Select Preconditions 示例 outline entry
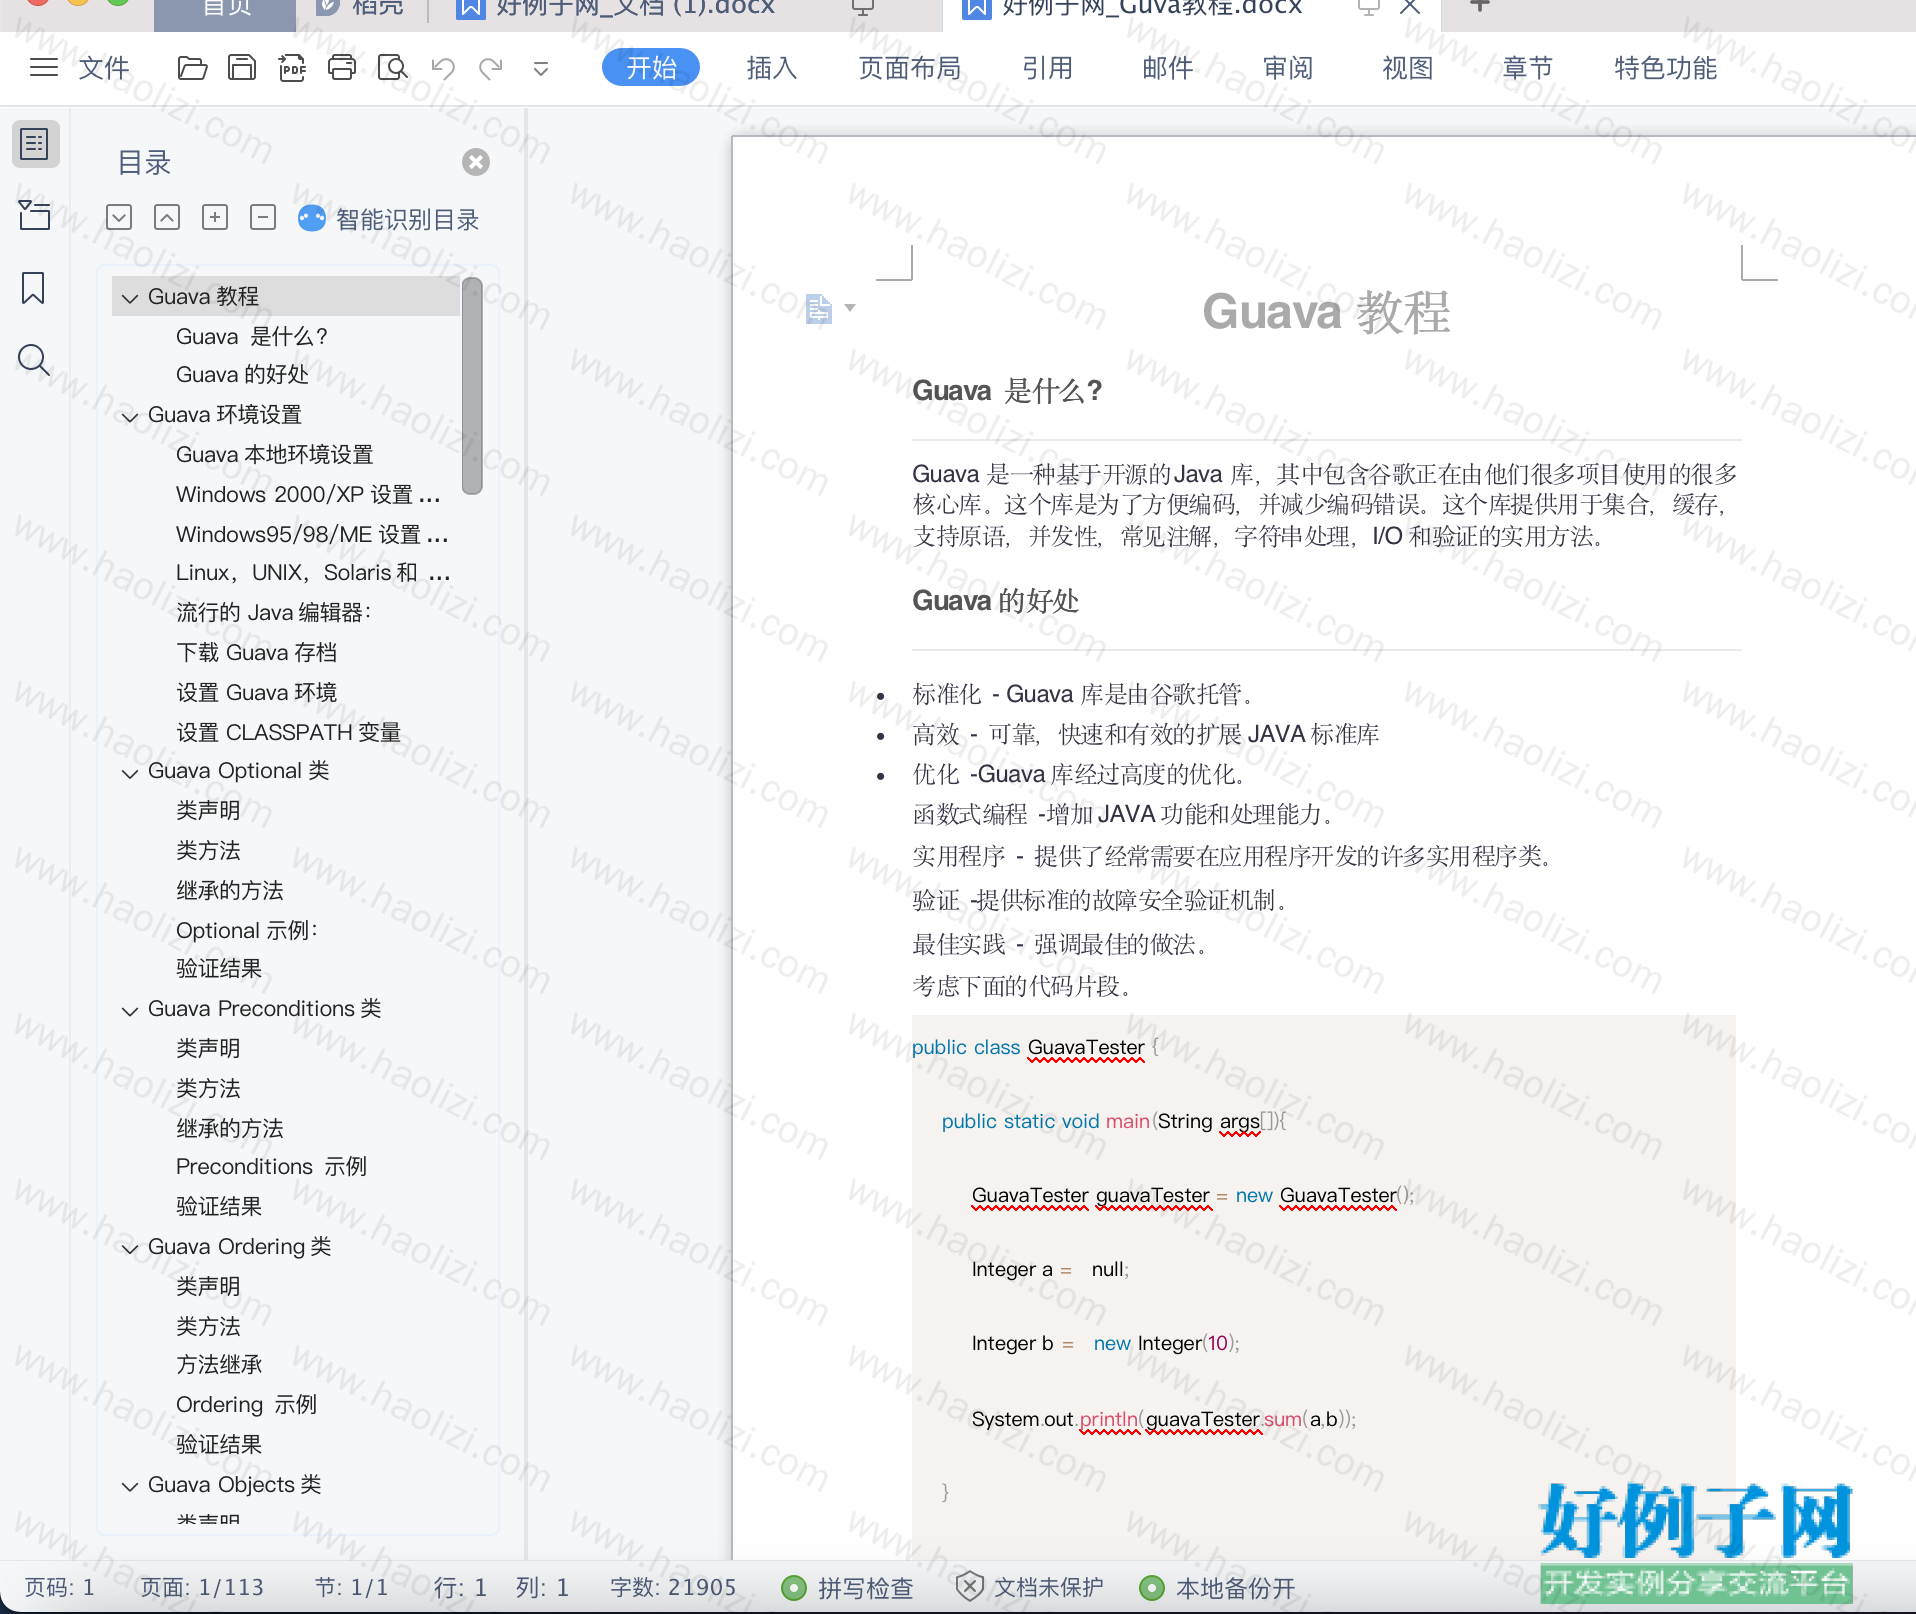This screenshot has width=1916, height=1614. (271, 1166)
